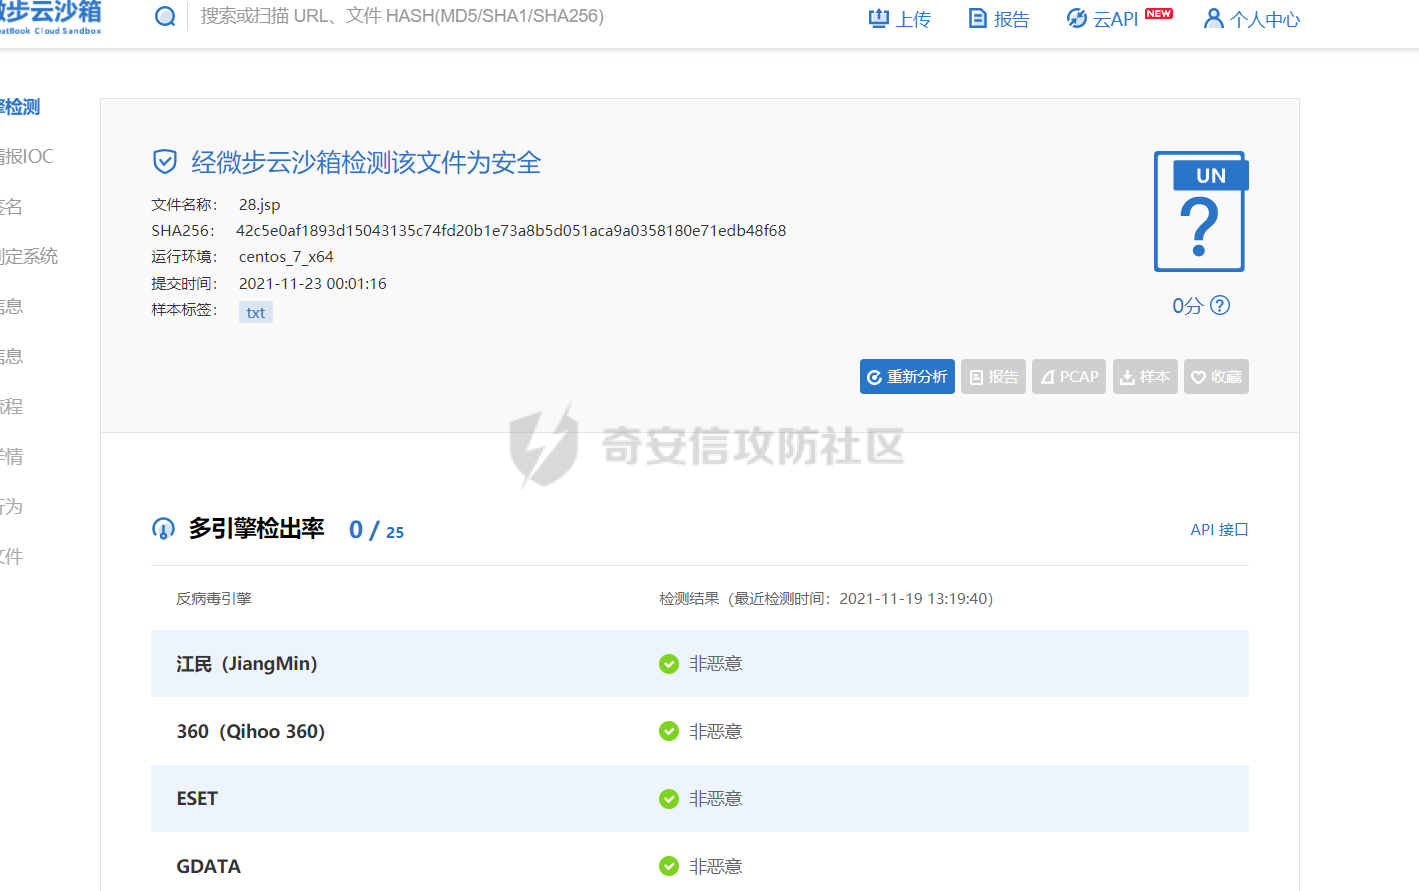This screenshot has width=1419, height=891.
Task: Click the PCAP download button
Action: coord(1069,377)
